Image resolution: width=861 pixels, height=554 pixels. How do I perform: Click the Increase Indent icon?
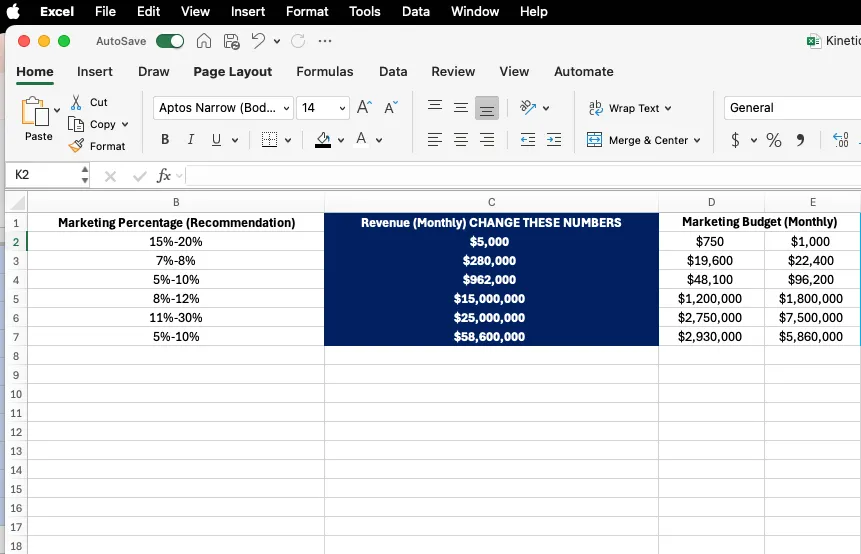553,140
